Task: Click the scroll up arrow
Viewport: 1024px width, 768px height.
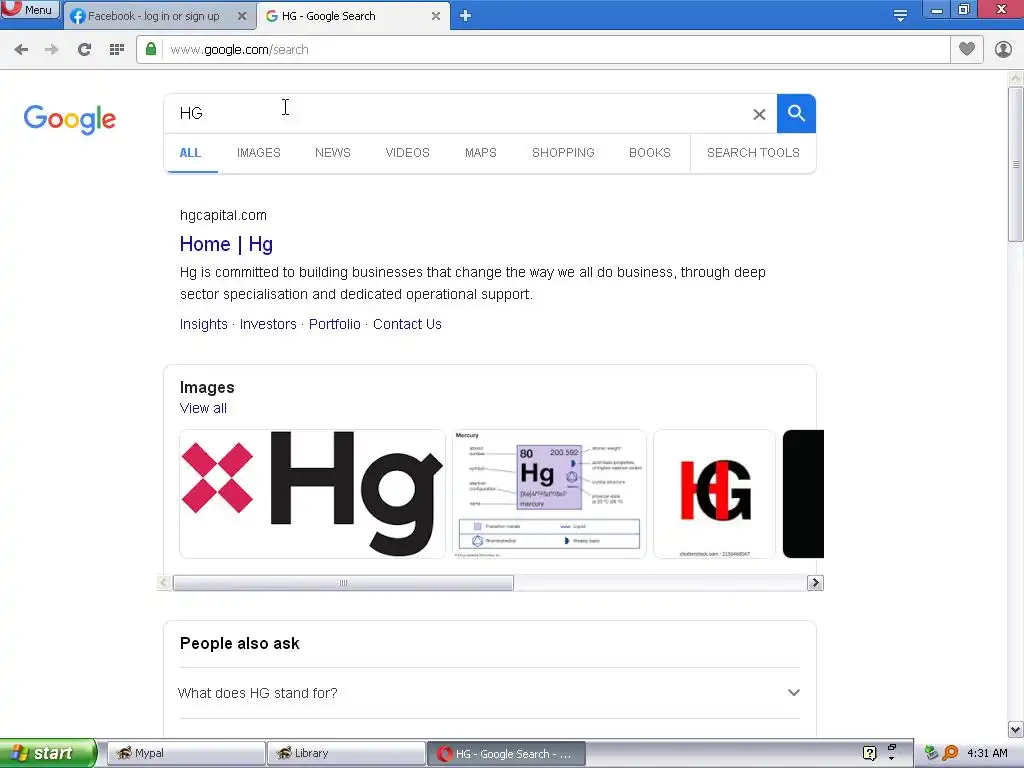Action: [1015, 78]
